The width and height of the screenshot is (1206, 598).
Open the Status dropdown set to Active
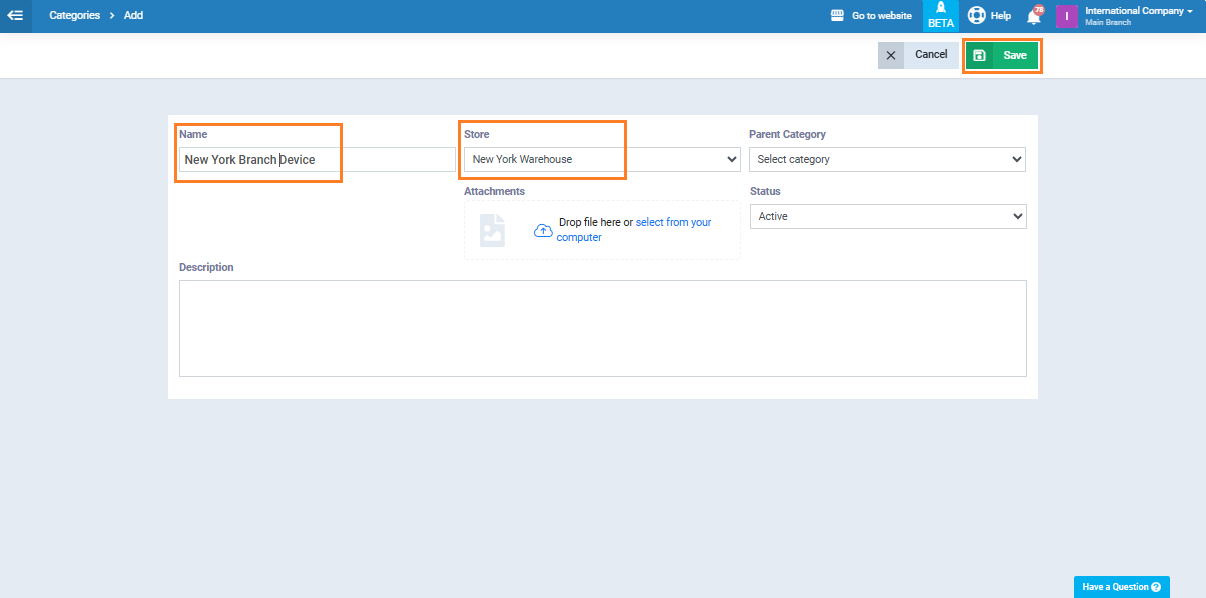(x=887, y=216)
